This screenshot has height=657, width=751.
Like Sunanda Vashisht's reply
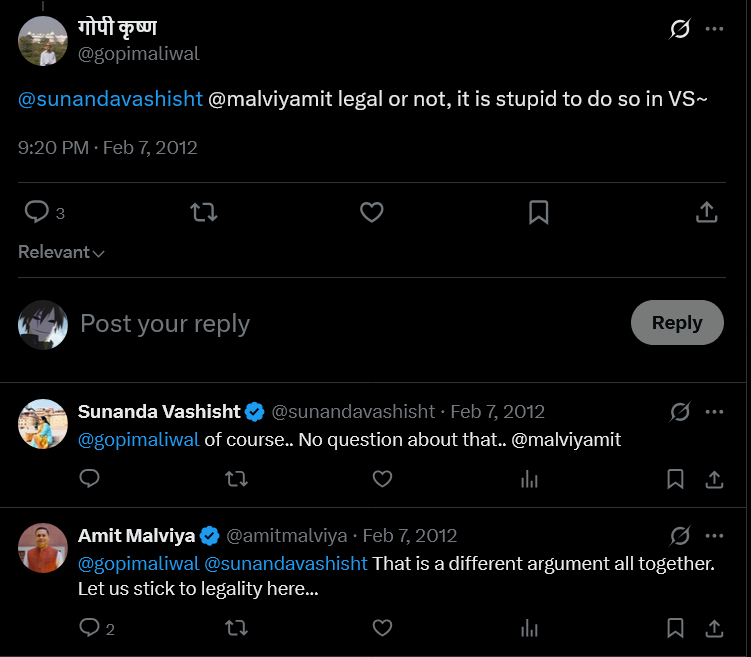(382, 479)
